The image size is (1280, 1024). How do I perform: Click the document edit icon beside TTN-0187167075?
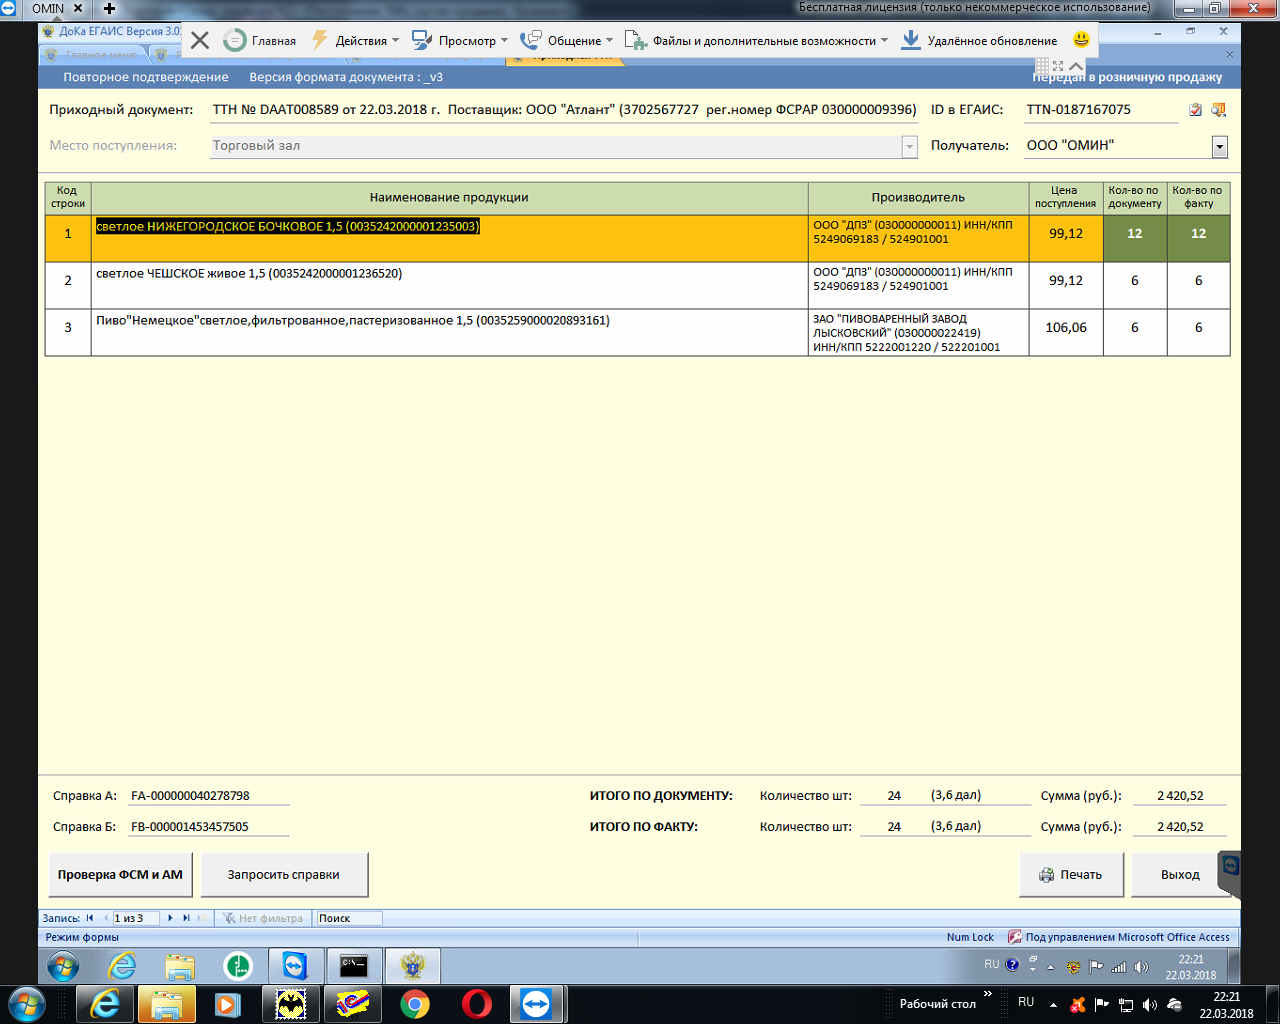click(1195, 110)
